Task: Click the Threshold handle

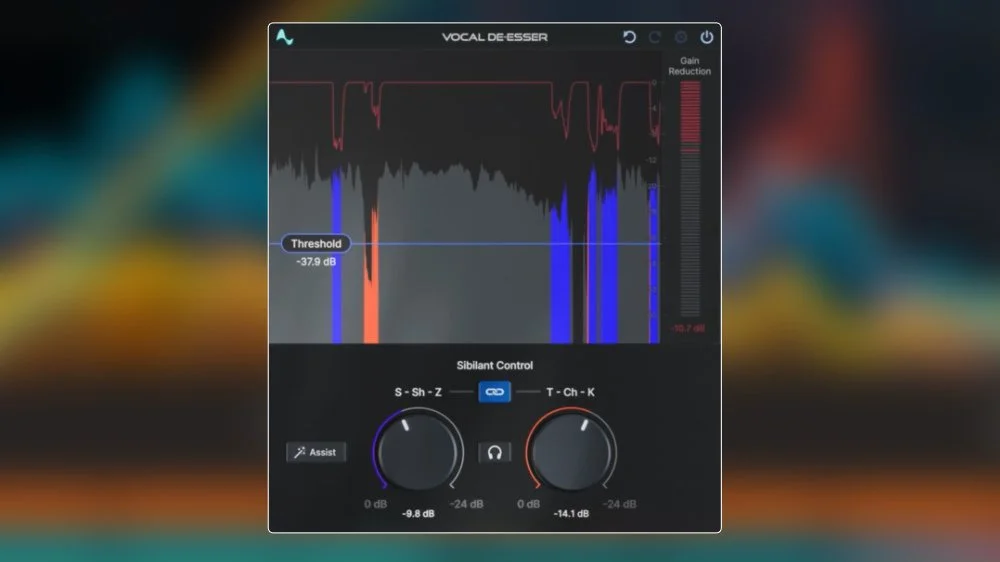Action: point(316,244)
